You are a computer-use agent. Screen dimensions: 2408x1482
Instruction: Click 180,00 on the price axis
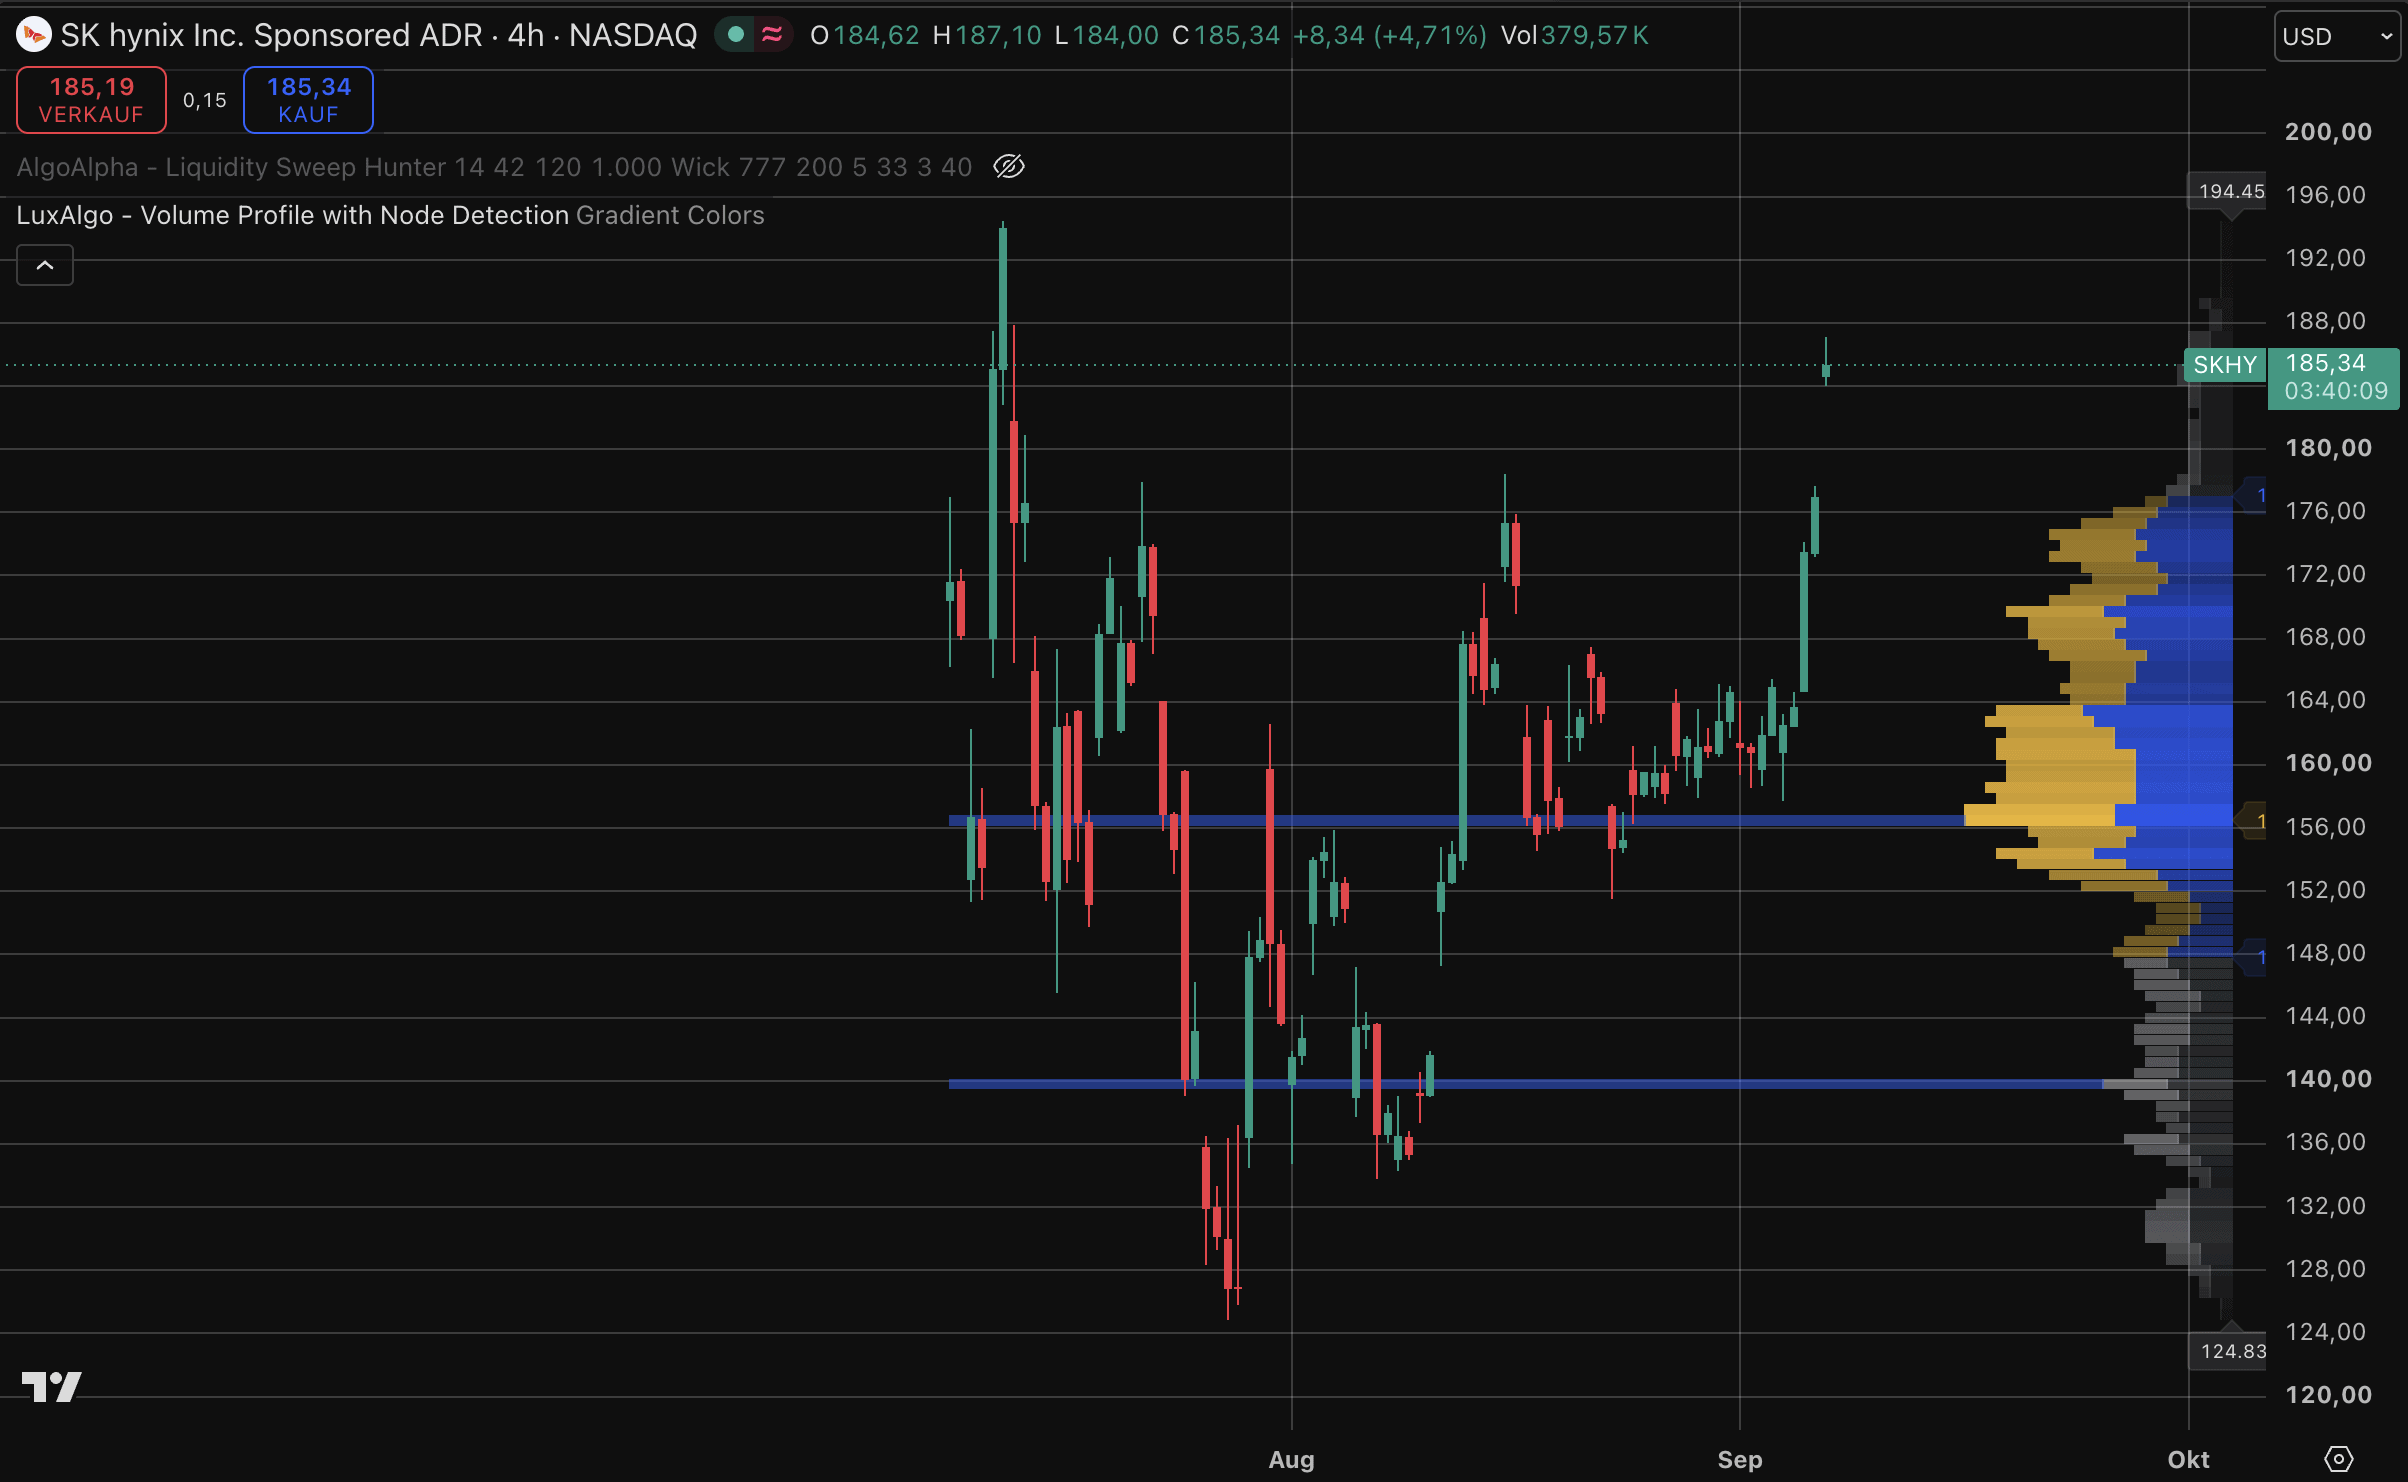[x=2328, y=448]
